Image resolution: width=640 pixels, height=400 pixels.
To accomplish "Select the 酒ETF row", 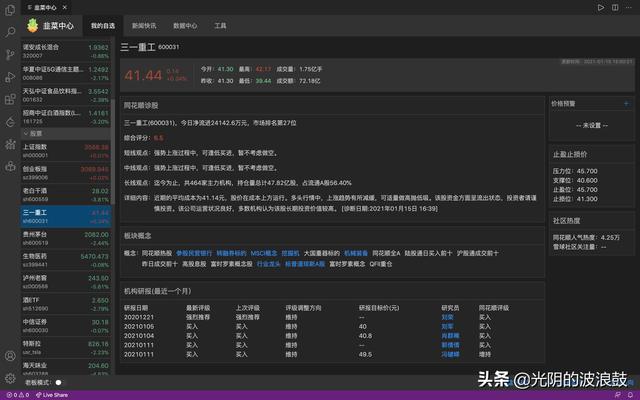I will (x=66, y=304).
